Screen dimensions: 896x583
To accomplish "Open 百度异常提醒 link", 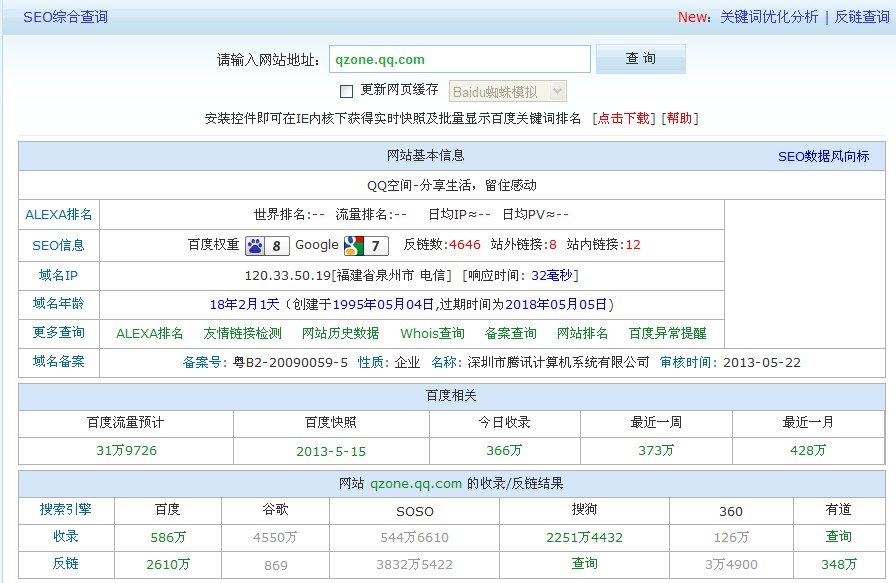I will tap(667, 333).
